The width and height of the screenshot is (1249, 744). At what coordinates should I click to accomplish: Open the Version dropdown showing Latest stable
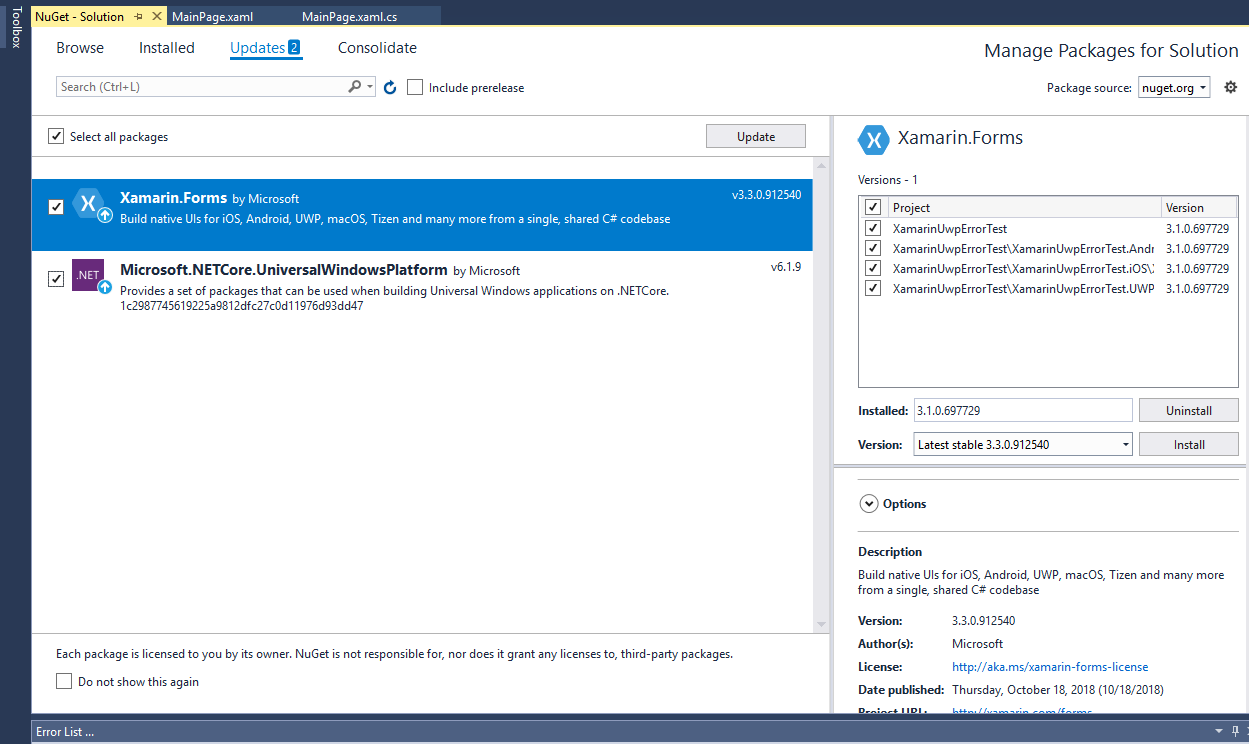1124,444
